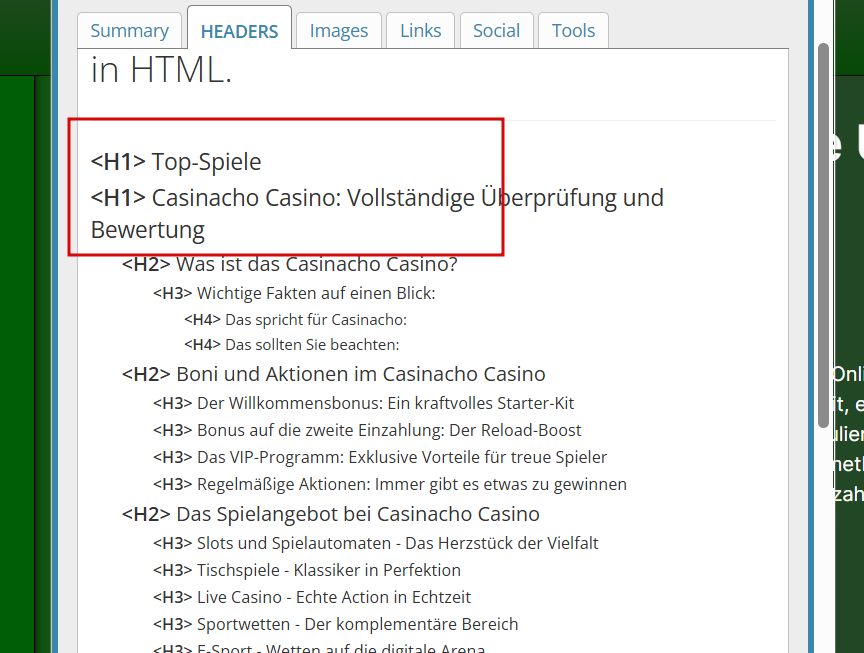The width and height of the screenshot is (864, 653).
Task: Select H2 'Was ist das Casinacho Casino?'
Action: (x=289, y=264)
